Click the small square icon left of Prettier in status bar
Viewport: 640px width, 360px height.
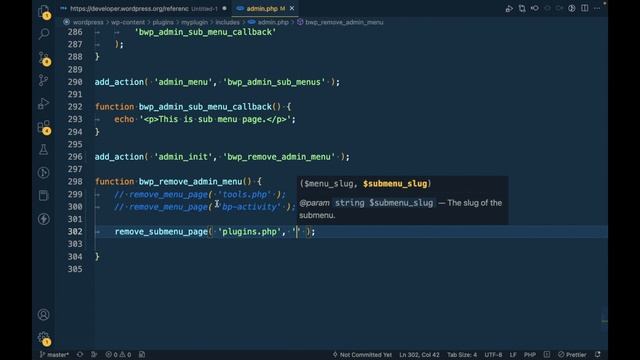(547, 355)
